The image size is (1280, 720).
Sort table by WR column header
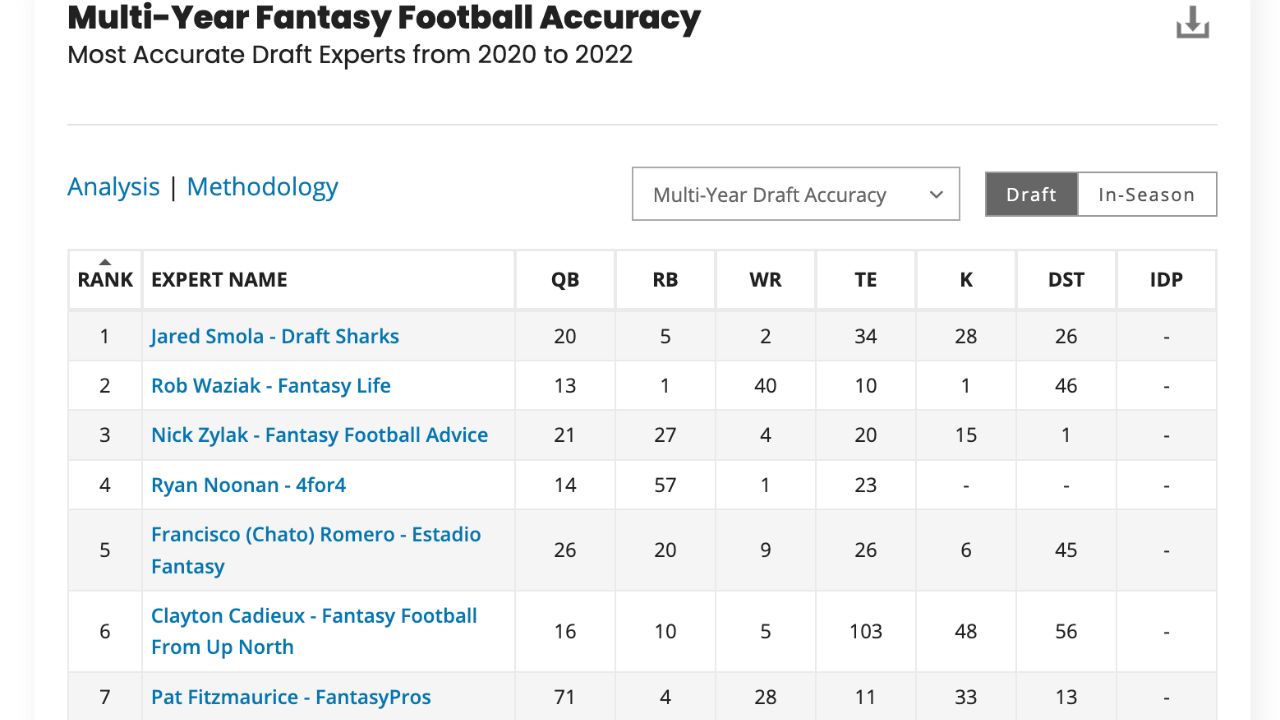pos(766,280)
